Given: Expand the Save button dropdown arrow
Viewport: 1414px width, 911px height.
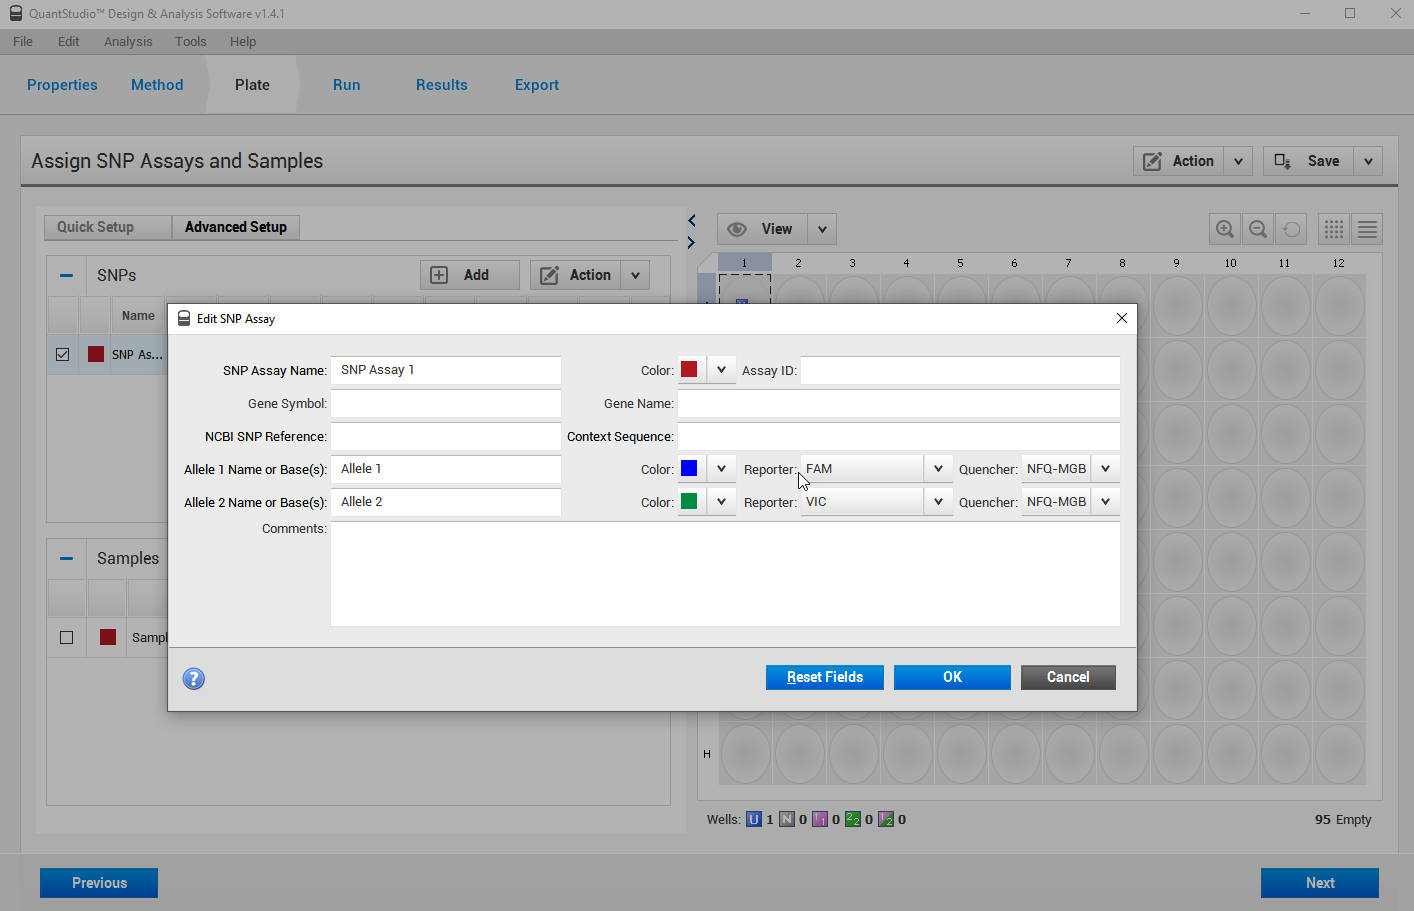Looking at the screenshot, I should click(x=1368, y=161).
